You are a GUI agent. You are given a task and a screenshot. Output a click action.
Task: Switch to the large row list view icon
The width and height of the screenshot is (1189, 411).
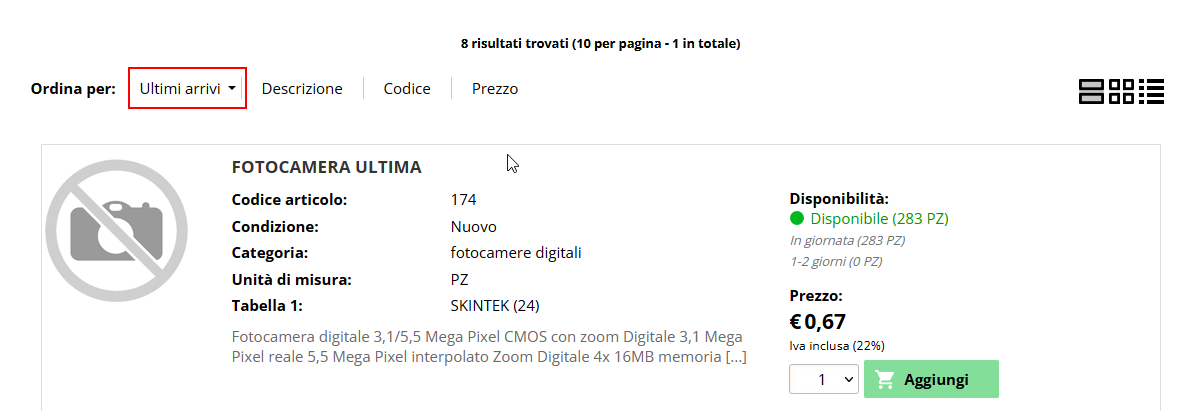tap(1091, 91)
